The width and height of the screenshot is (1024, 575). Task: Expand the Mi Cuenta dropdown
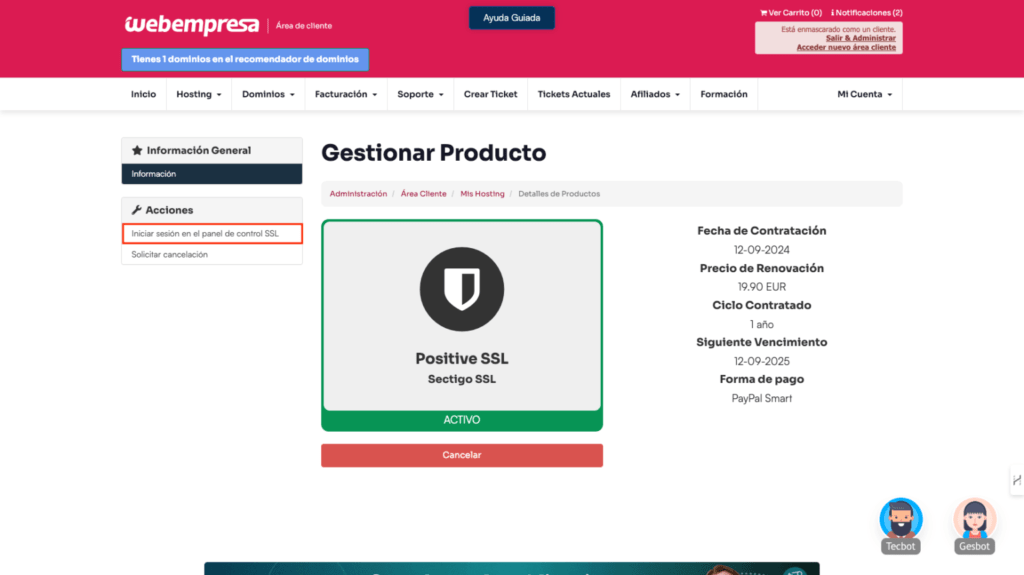coord(864,94)
